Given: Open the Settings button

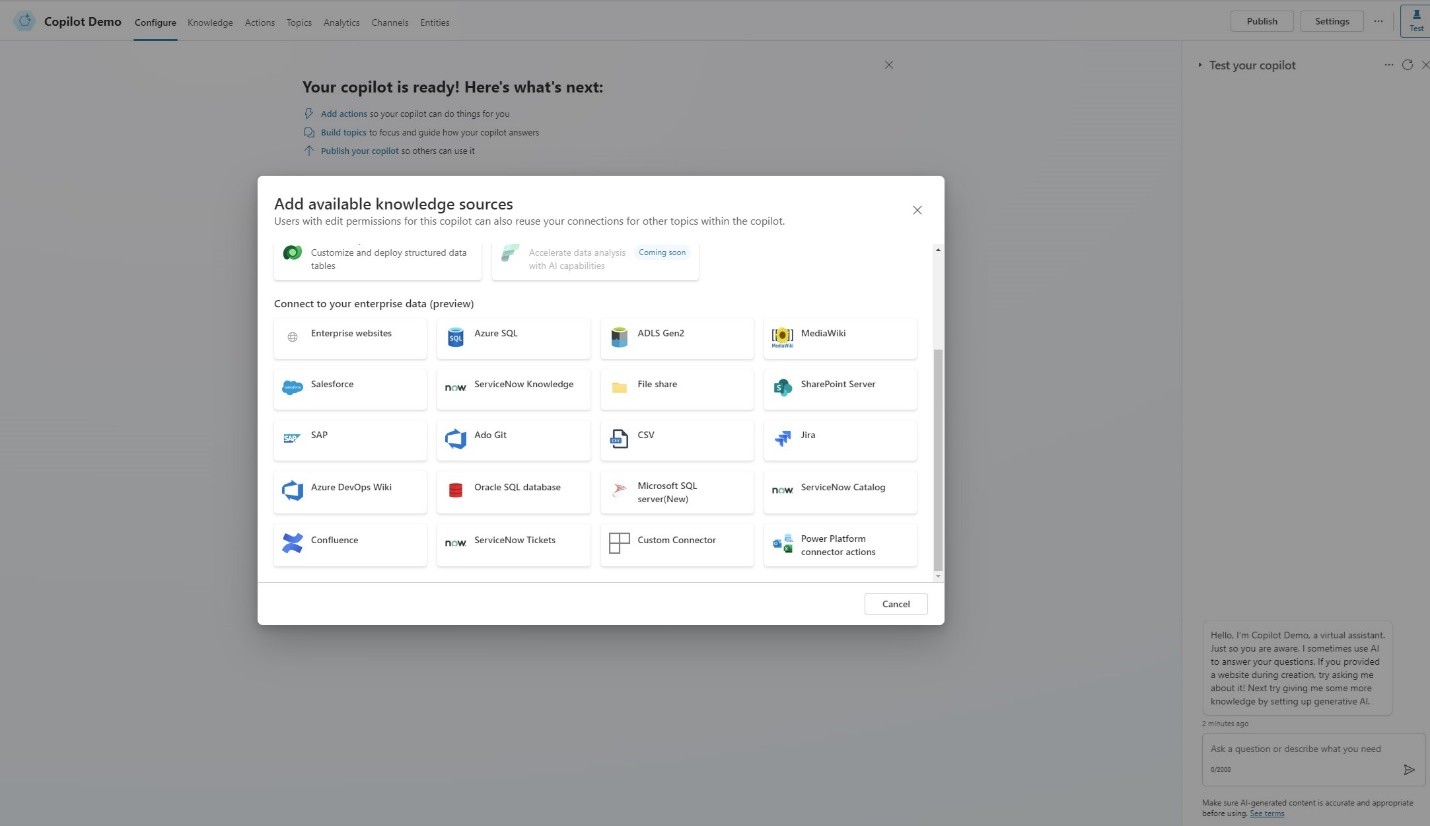Looking at the screenshot, I should tap(1332, 21).
